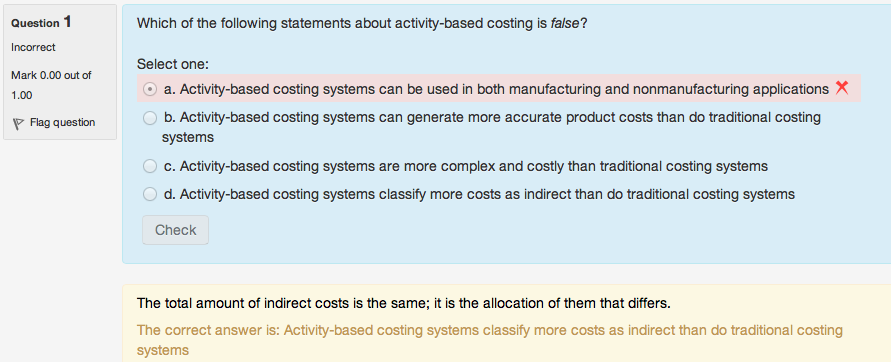Click the Check button
The width and height of the screenshot is (891, 362).
(x=176, y=230)
